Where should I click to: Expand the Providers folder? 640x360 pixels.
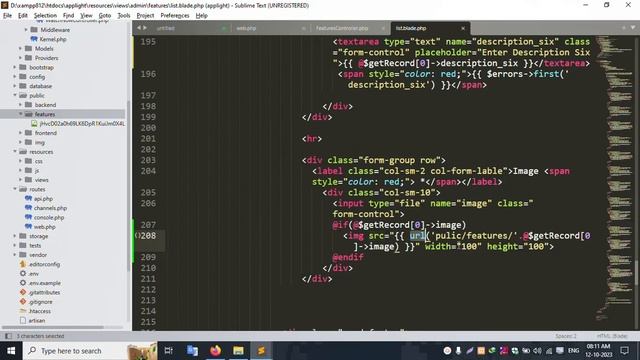point(20,58)
